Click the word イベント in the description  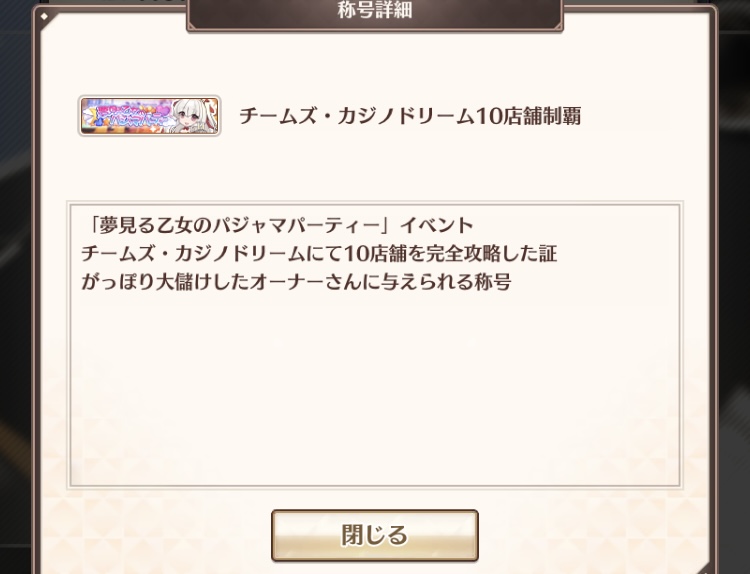point(437,225)
